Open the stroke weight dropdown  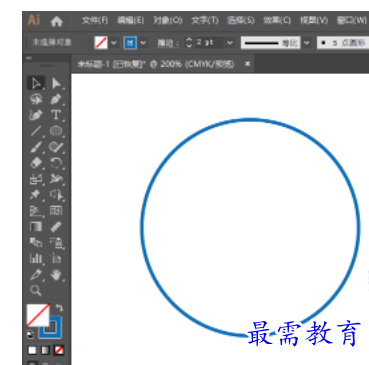point(230,43)
